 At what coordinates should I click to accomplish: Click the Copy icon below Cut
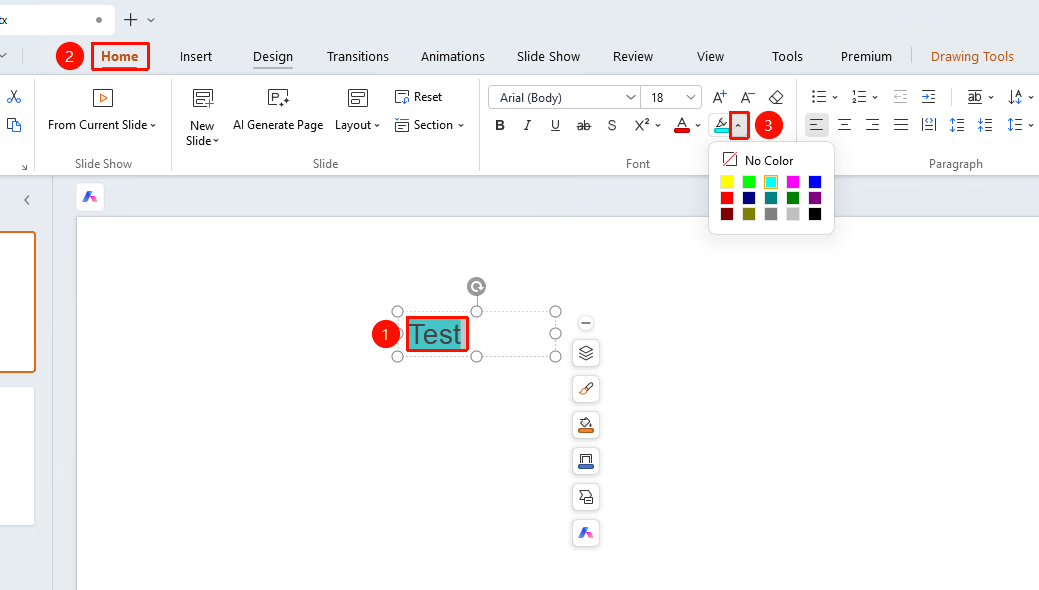(x=14, y=125)
